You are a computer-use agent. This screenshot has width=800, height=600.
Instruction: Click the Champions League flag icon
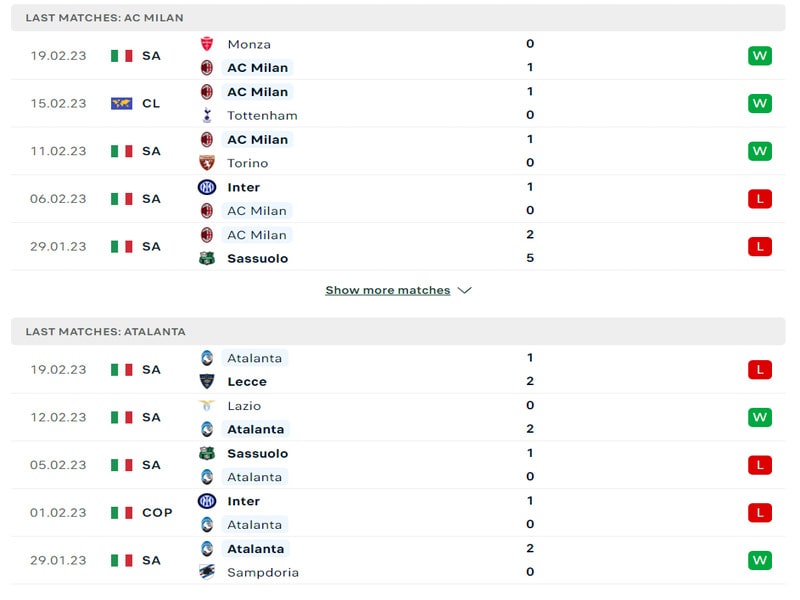(x=122, y=103)
